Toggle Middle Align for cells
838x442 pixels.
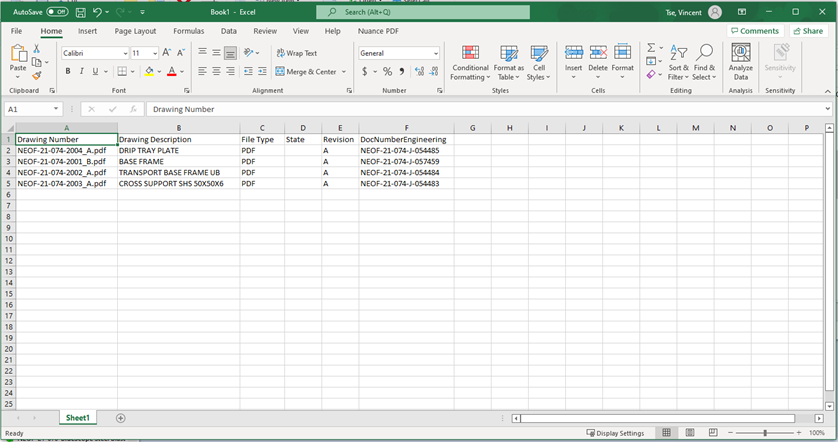[216, 52]
